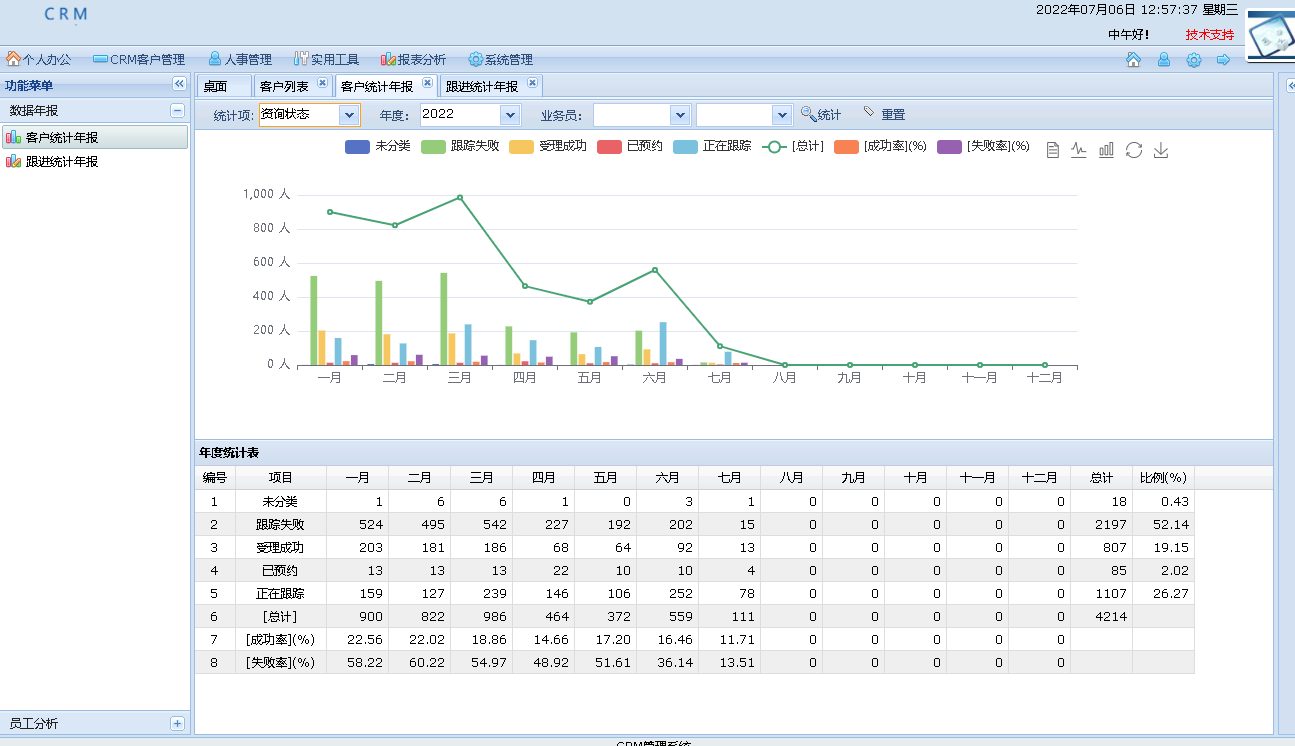This screenshot has height=746, width=1295.
Task: Click the 总计 column header
Action: (1101, 478)
